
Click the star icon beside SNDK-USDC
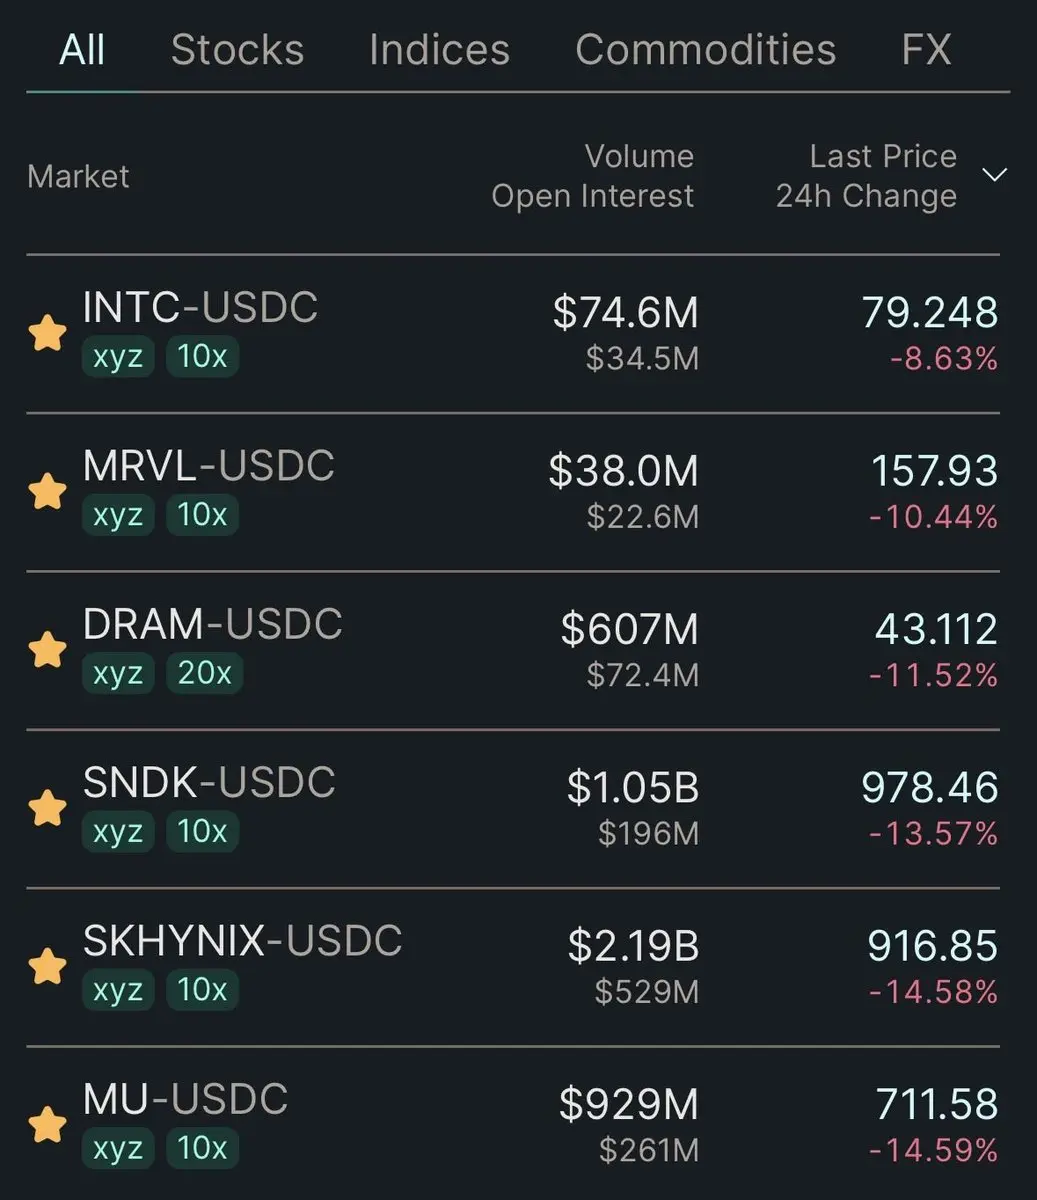[x=47, y=808]
